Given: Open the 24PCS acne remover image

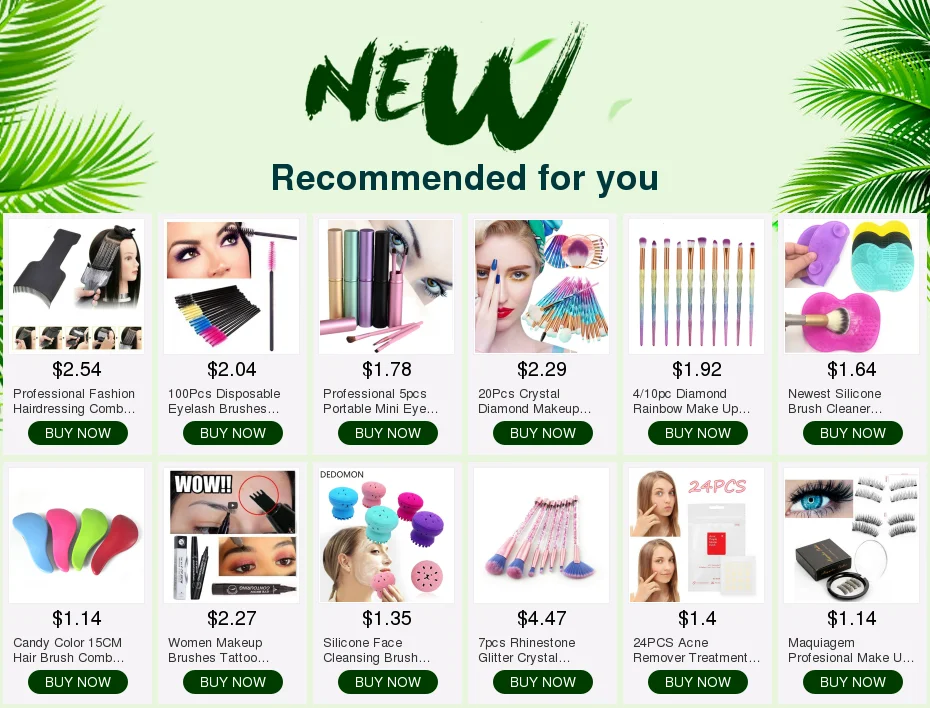Looking at the screenshot, I should click(x=696, y=535).
